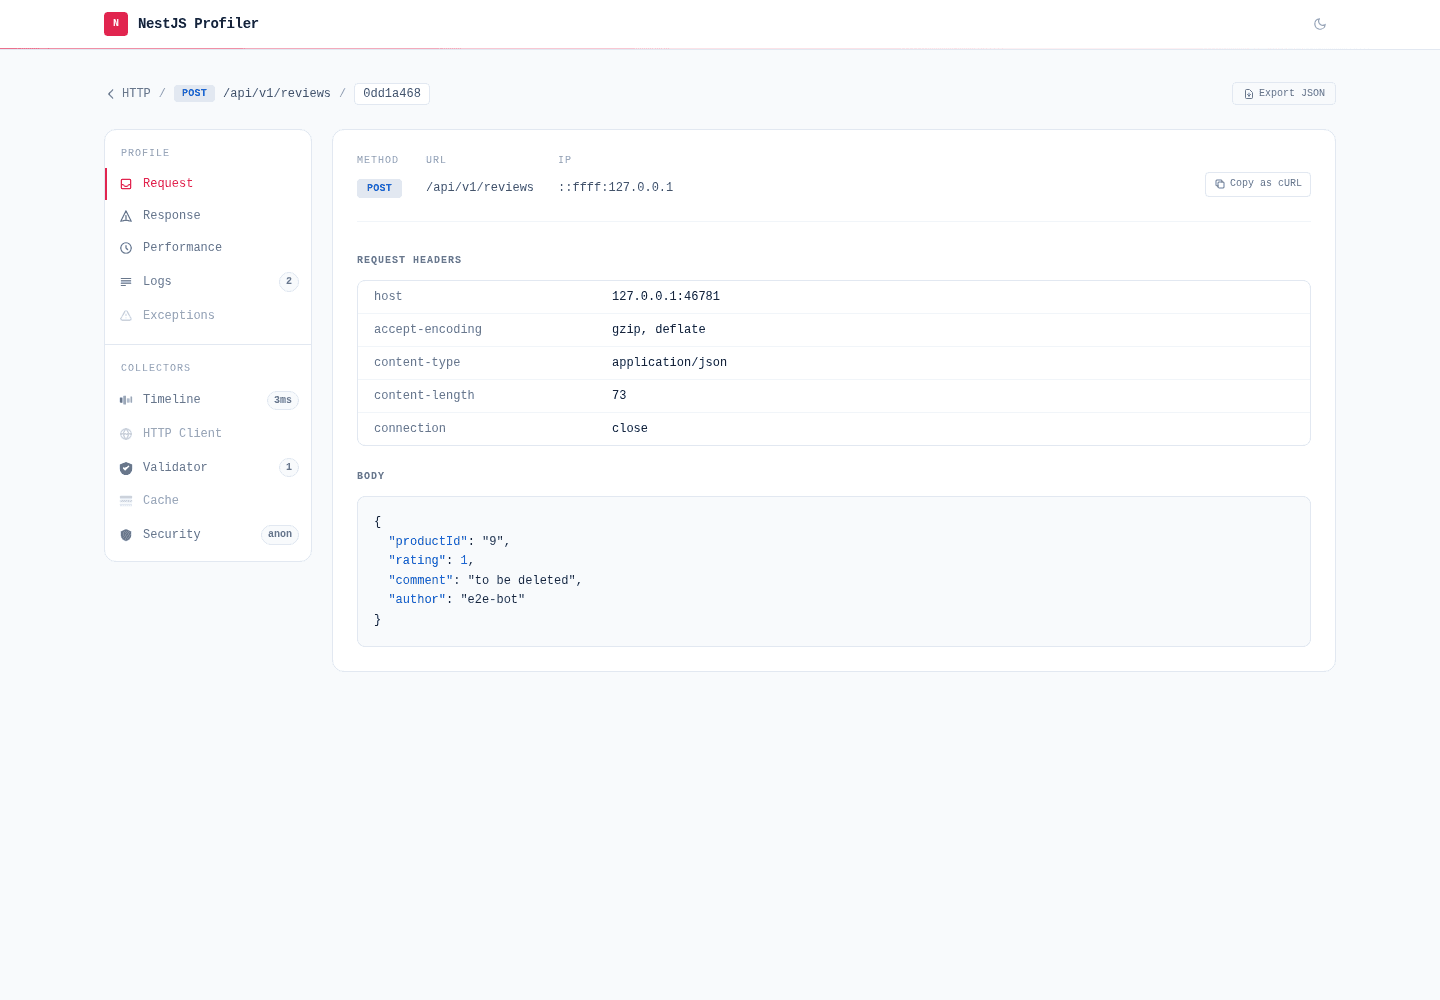Open the Performance section
1440x1000 pixels.
pos(208,248)
